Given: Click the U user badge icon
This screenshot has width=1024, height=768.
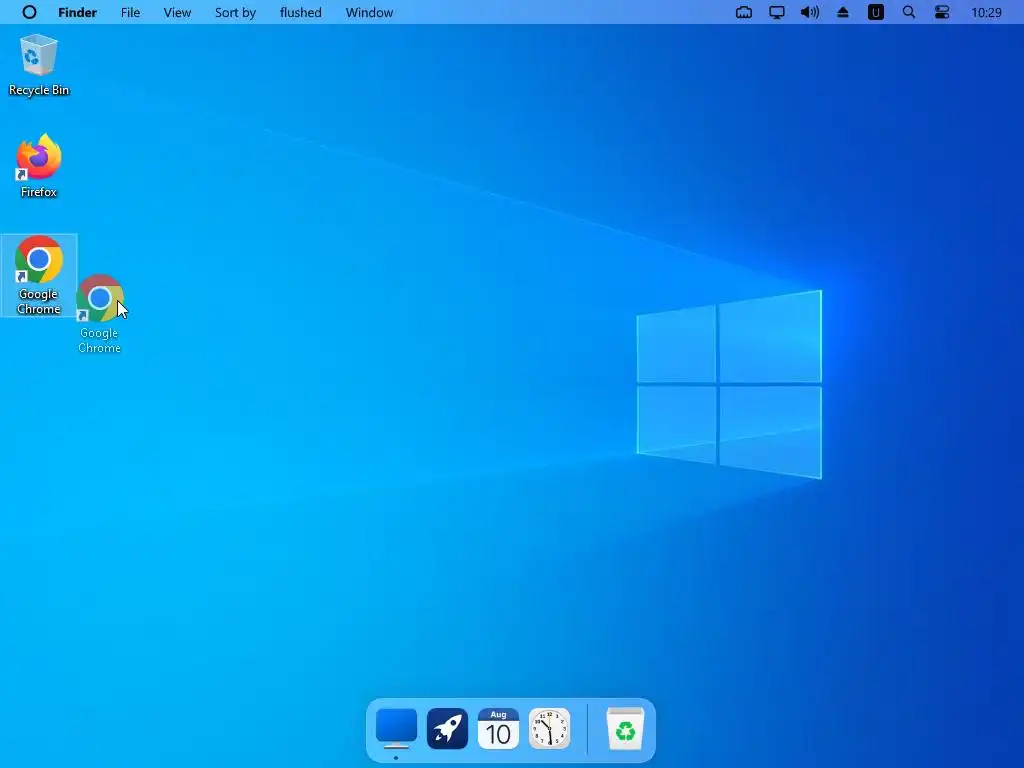Looking at the screenshot, I should point(876,12).
